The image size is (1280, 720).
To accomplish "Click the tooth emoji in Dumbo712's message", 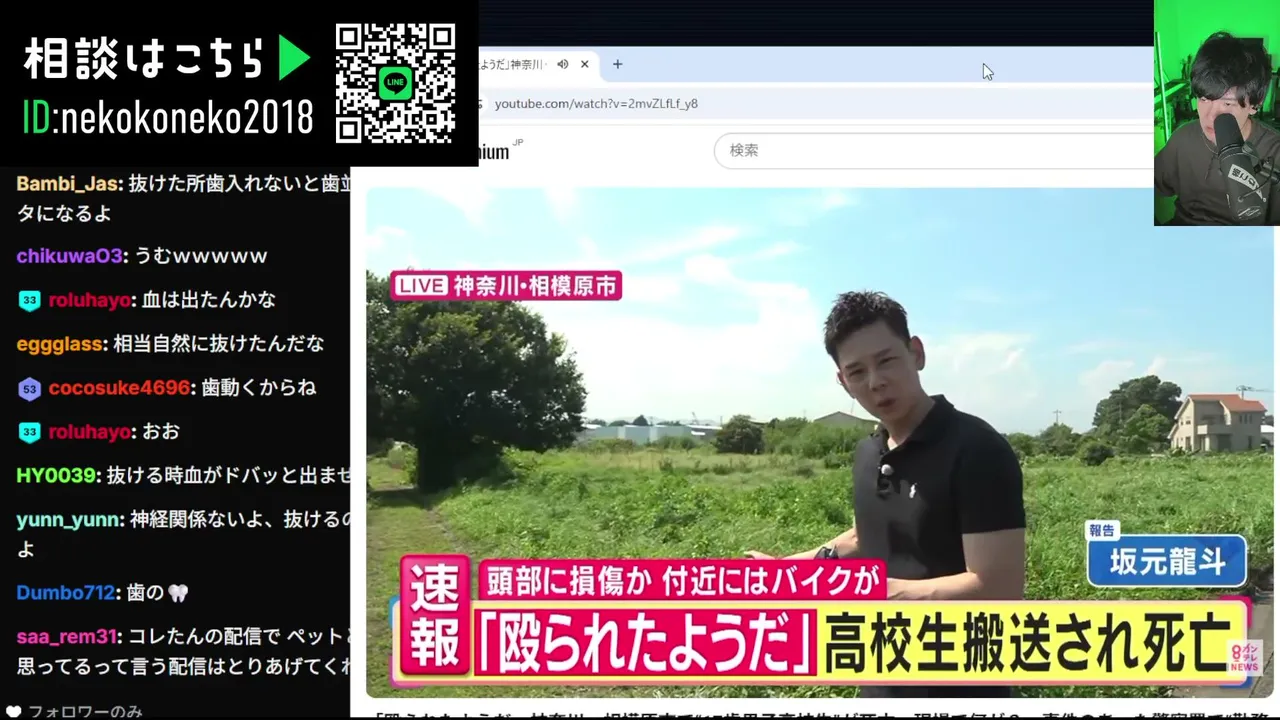I will pos(177,593).
